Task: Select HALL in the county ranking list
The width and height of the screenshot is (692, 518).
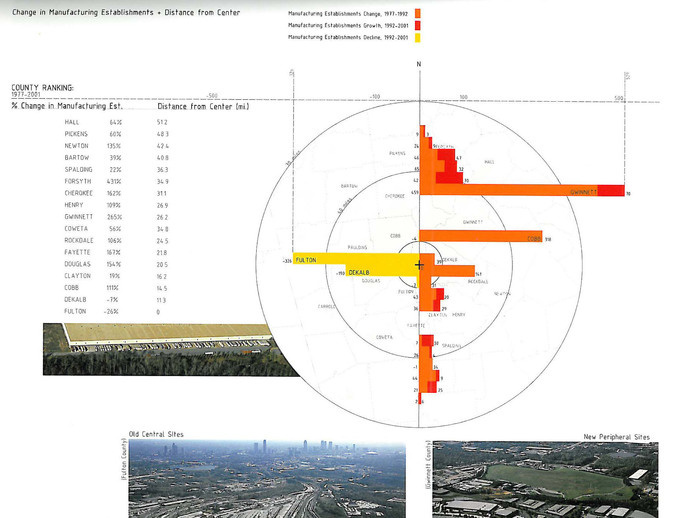Action: tap(72, 122)
